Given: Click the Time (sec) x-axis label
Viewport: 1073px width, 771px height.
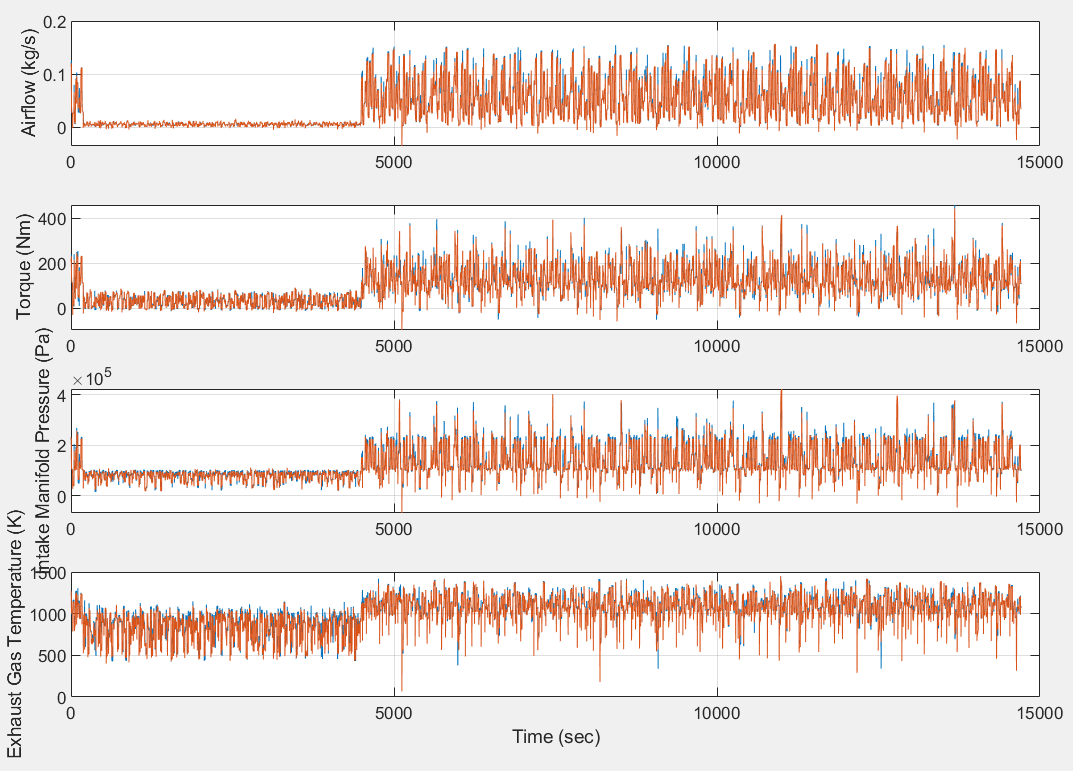Looking at the screenshot, I should point(556,735).
